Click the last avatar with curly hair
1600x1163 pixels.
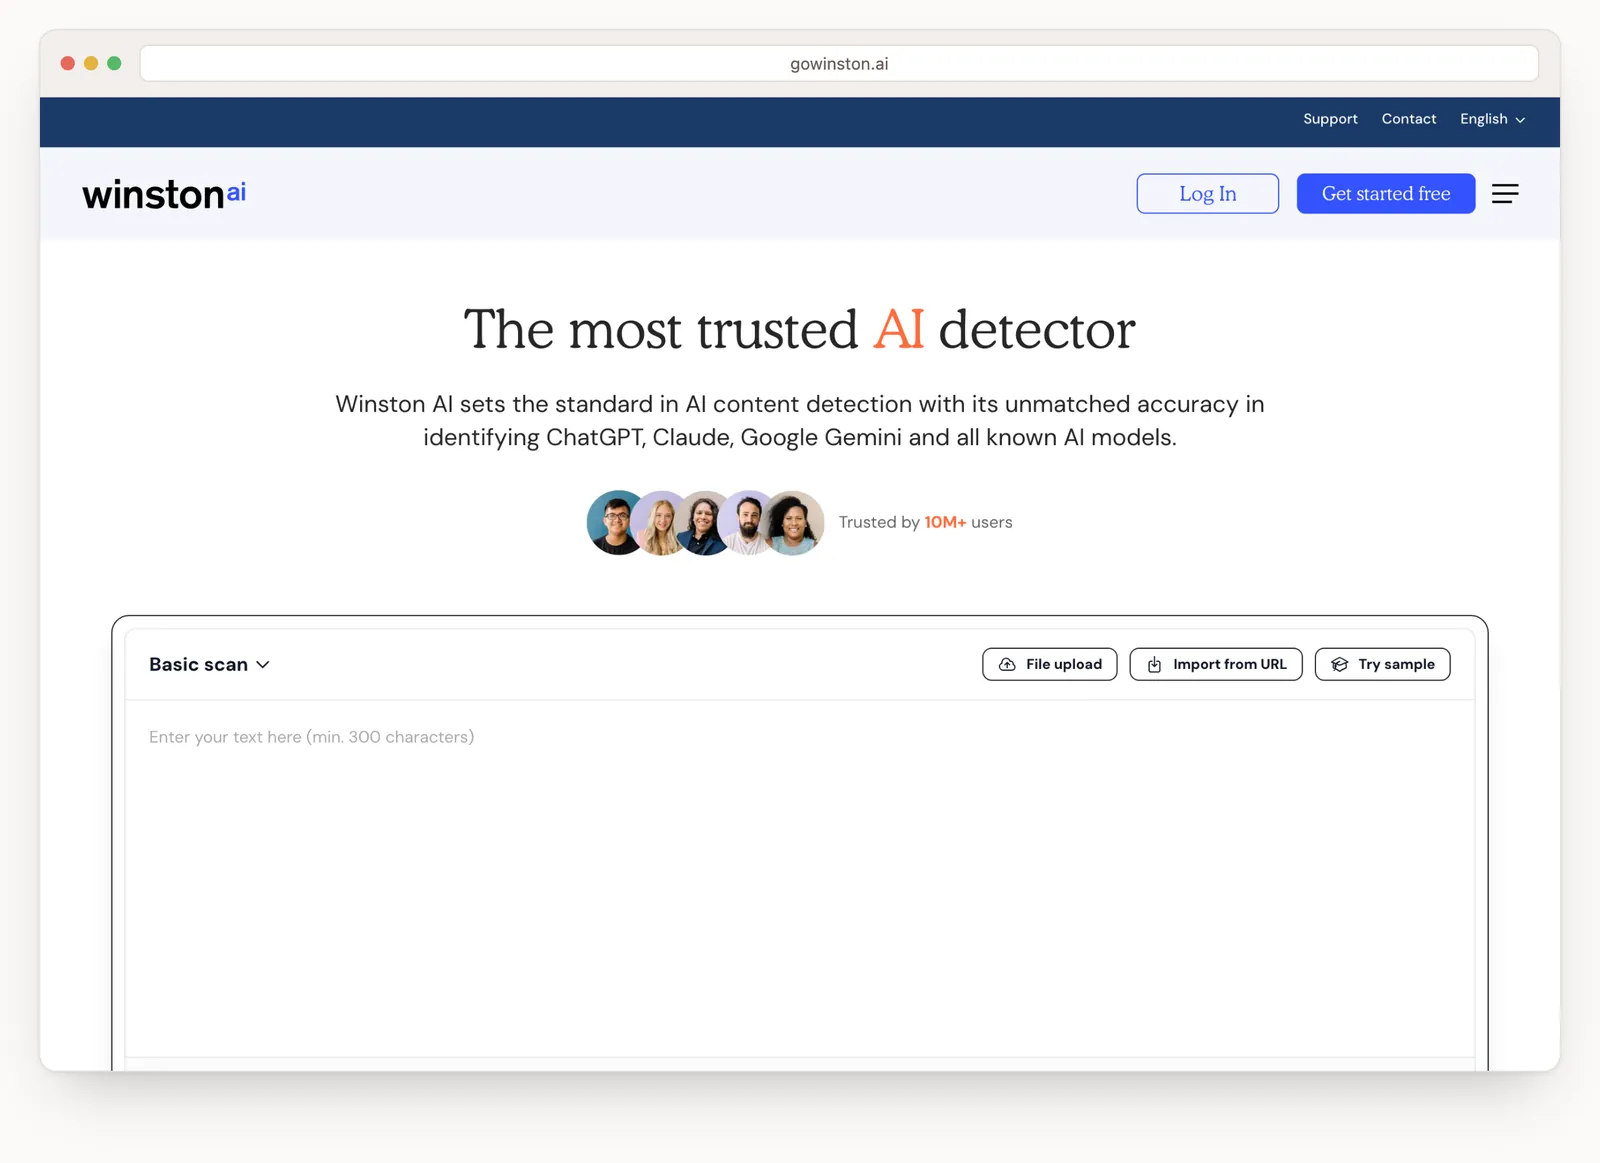coord(793,522)
